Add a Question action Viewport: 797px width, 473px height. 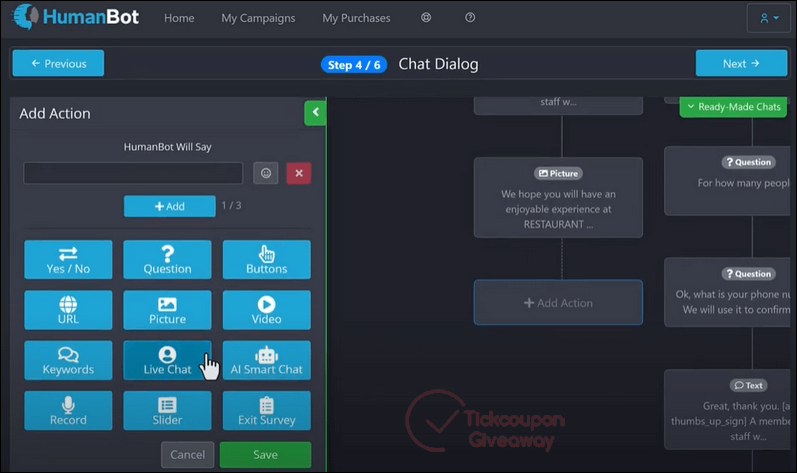[x=167, y=260]
